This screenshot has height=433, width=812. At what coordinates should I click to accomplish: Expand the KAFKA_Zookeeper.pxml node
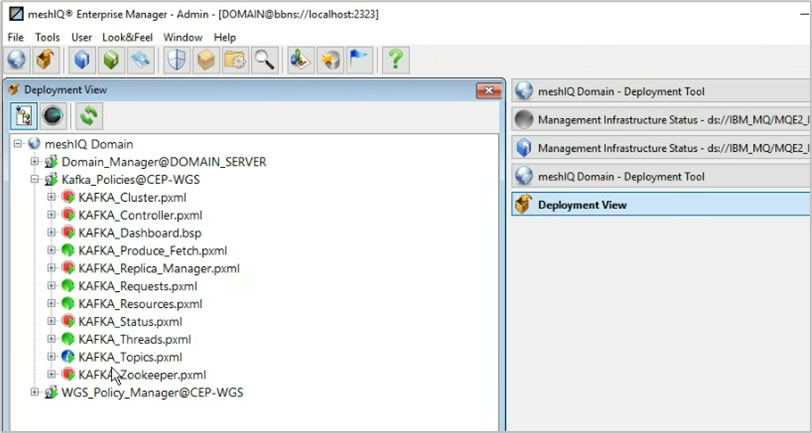51,374
